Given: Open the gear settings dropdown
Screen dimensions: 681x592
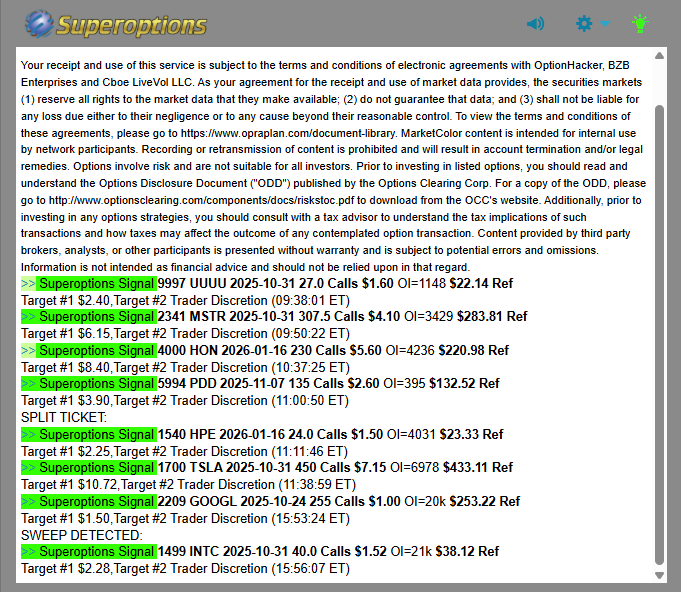Looking at the screenshot, I should click(x=590, y=23).
